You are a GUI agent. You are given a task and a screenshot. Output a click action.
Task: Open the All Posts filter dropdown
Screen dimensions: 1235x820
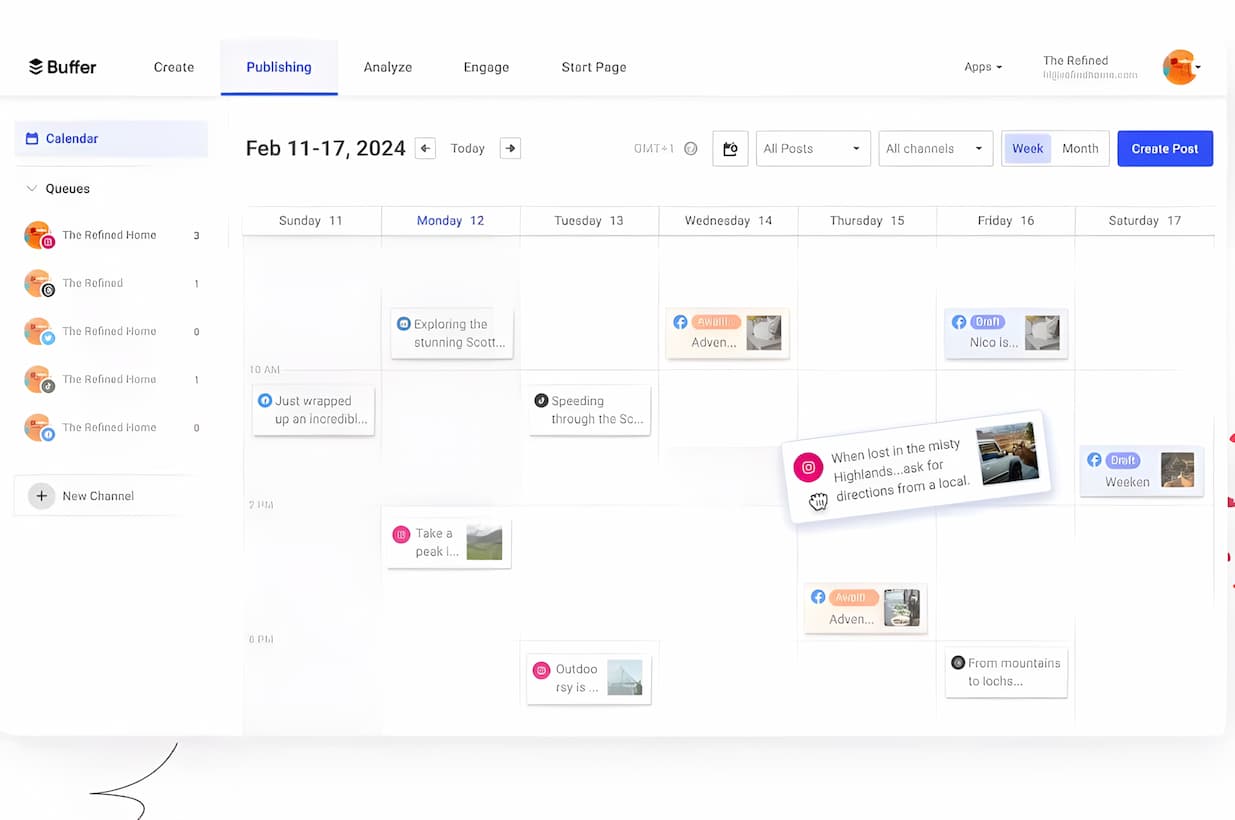(812, 149)
